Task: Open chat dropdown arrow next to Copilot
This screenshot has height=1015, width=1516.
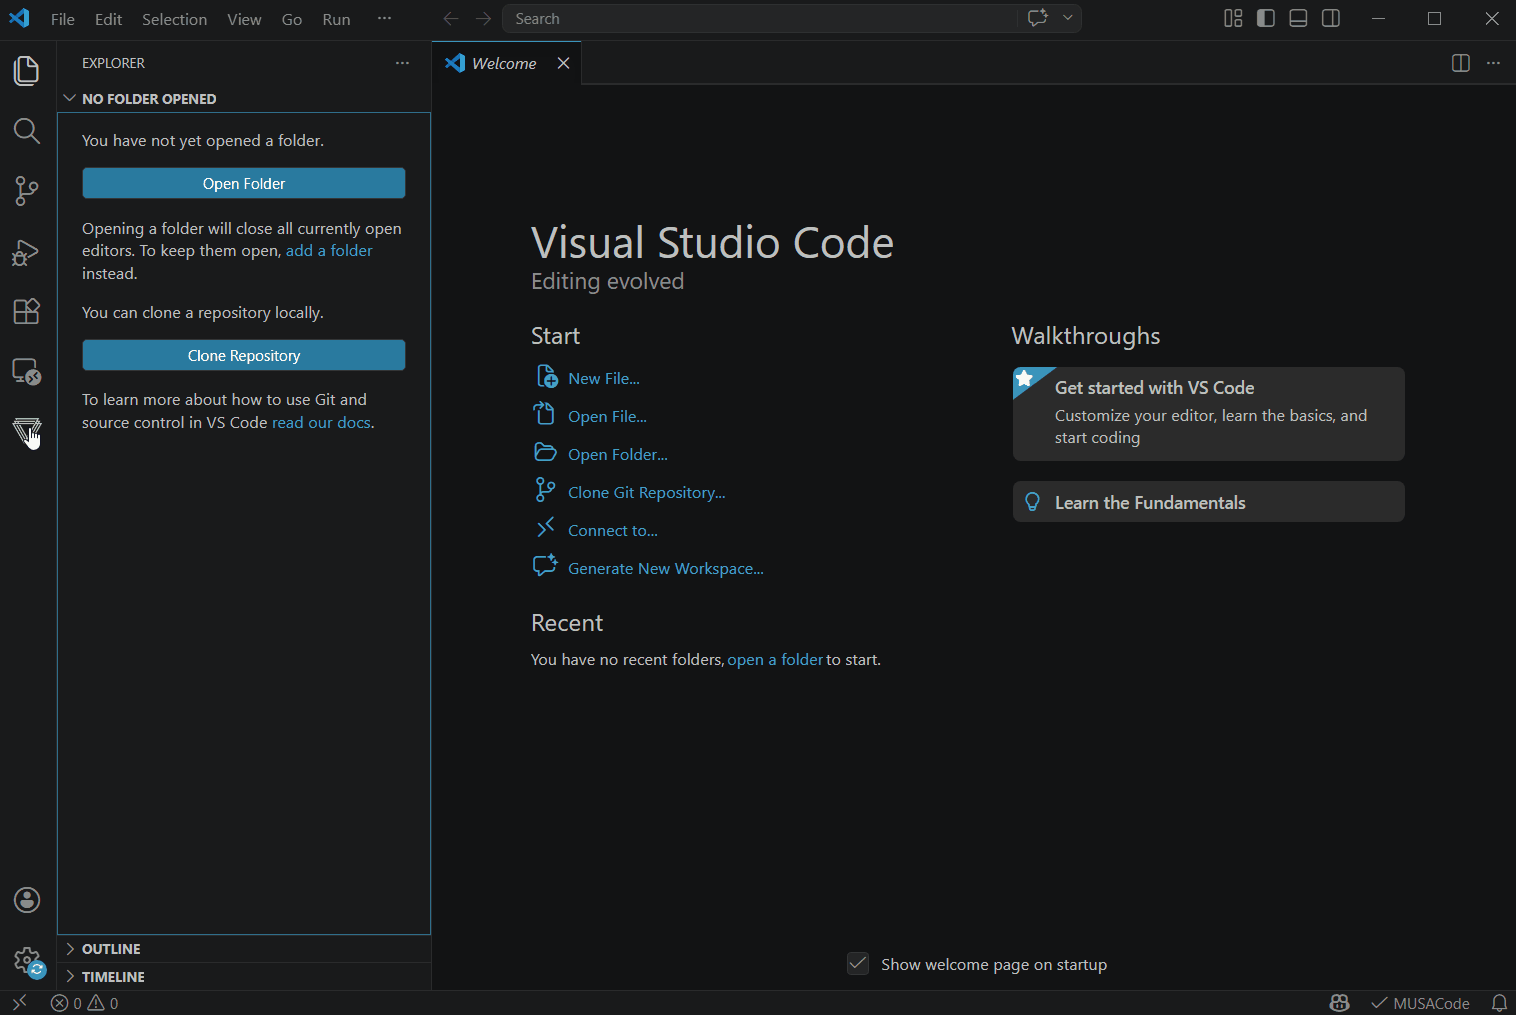Action: point(1067,18)
